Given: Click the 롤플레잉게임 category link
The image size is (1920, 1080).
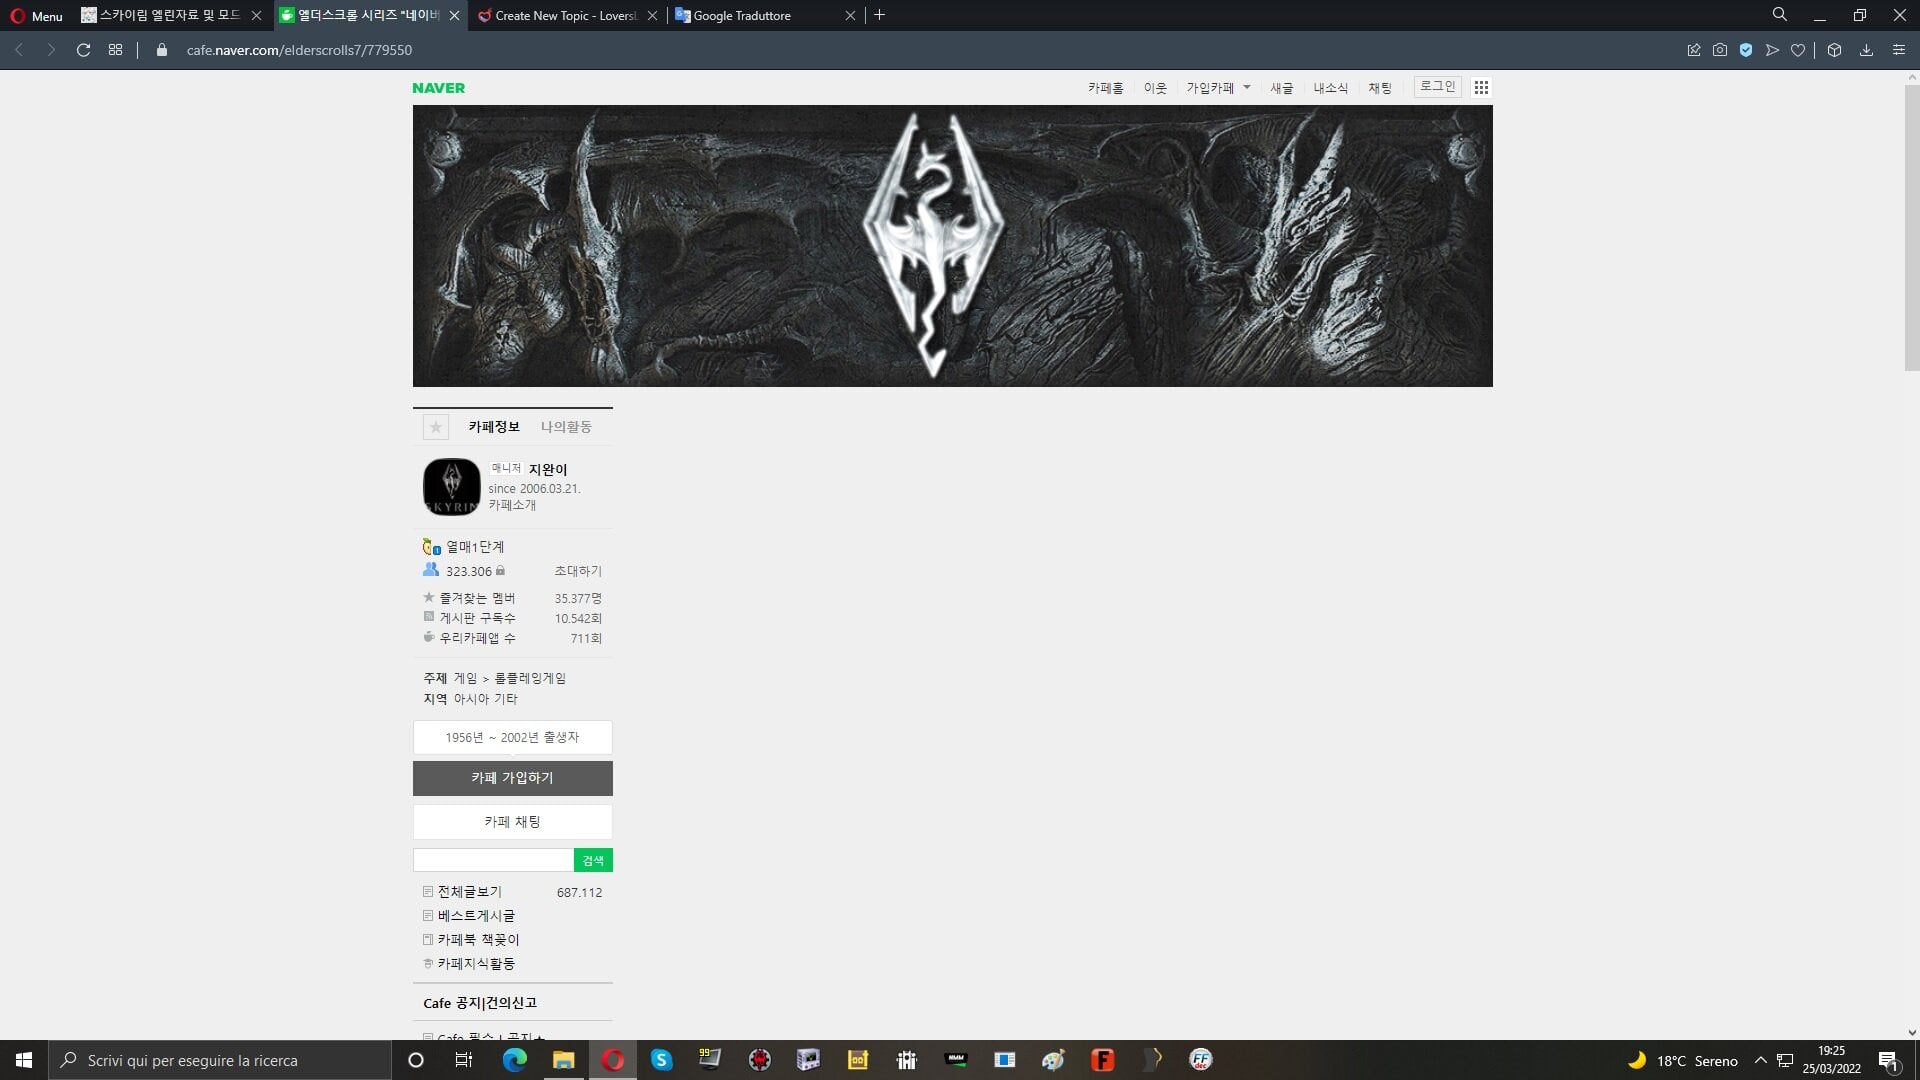Looking at the screenshot, I should pos(530,678).
